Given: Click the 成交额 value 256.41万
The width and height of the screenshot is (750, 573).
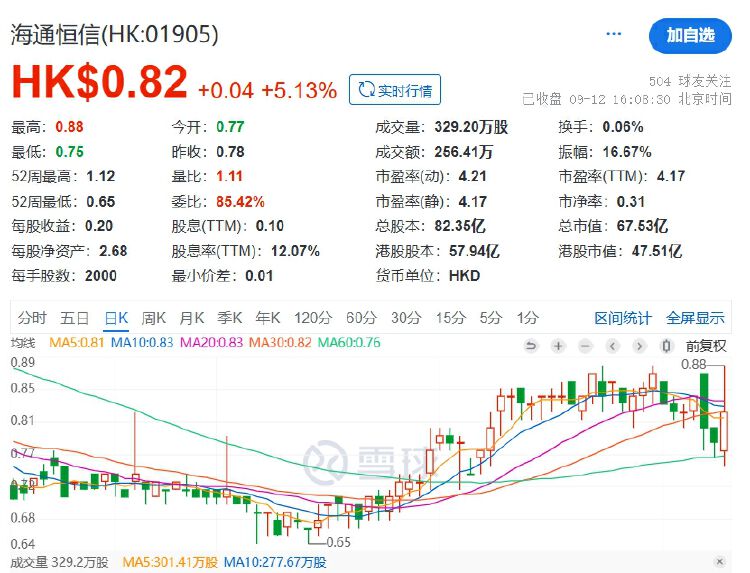Looking at the screenshot, I should click(463, 152).
